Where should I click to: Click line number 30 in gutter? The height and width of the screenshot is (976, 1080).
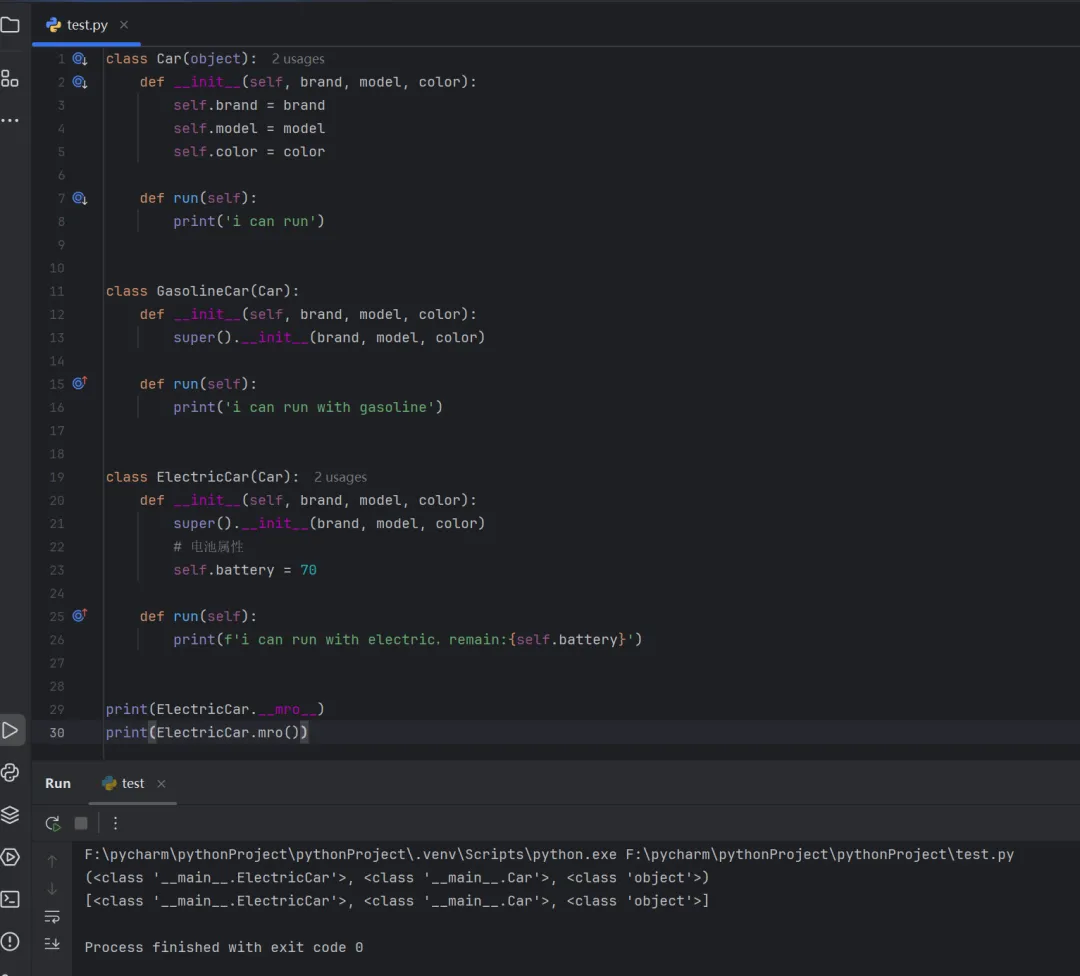click(57, 733)
